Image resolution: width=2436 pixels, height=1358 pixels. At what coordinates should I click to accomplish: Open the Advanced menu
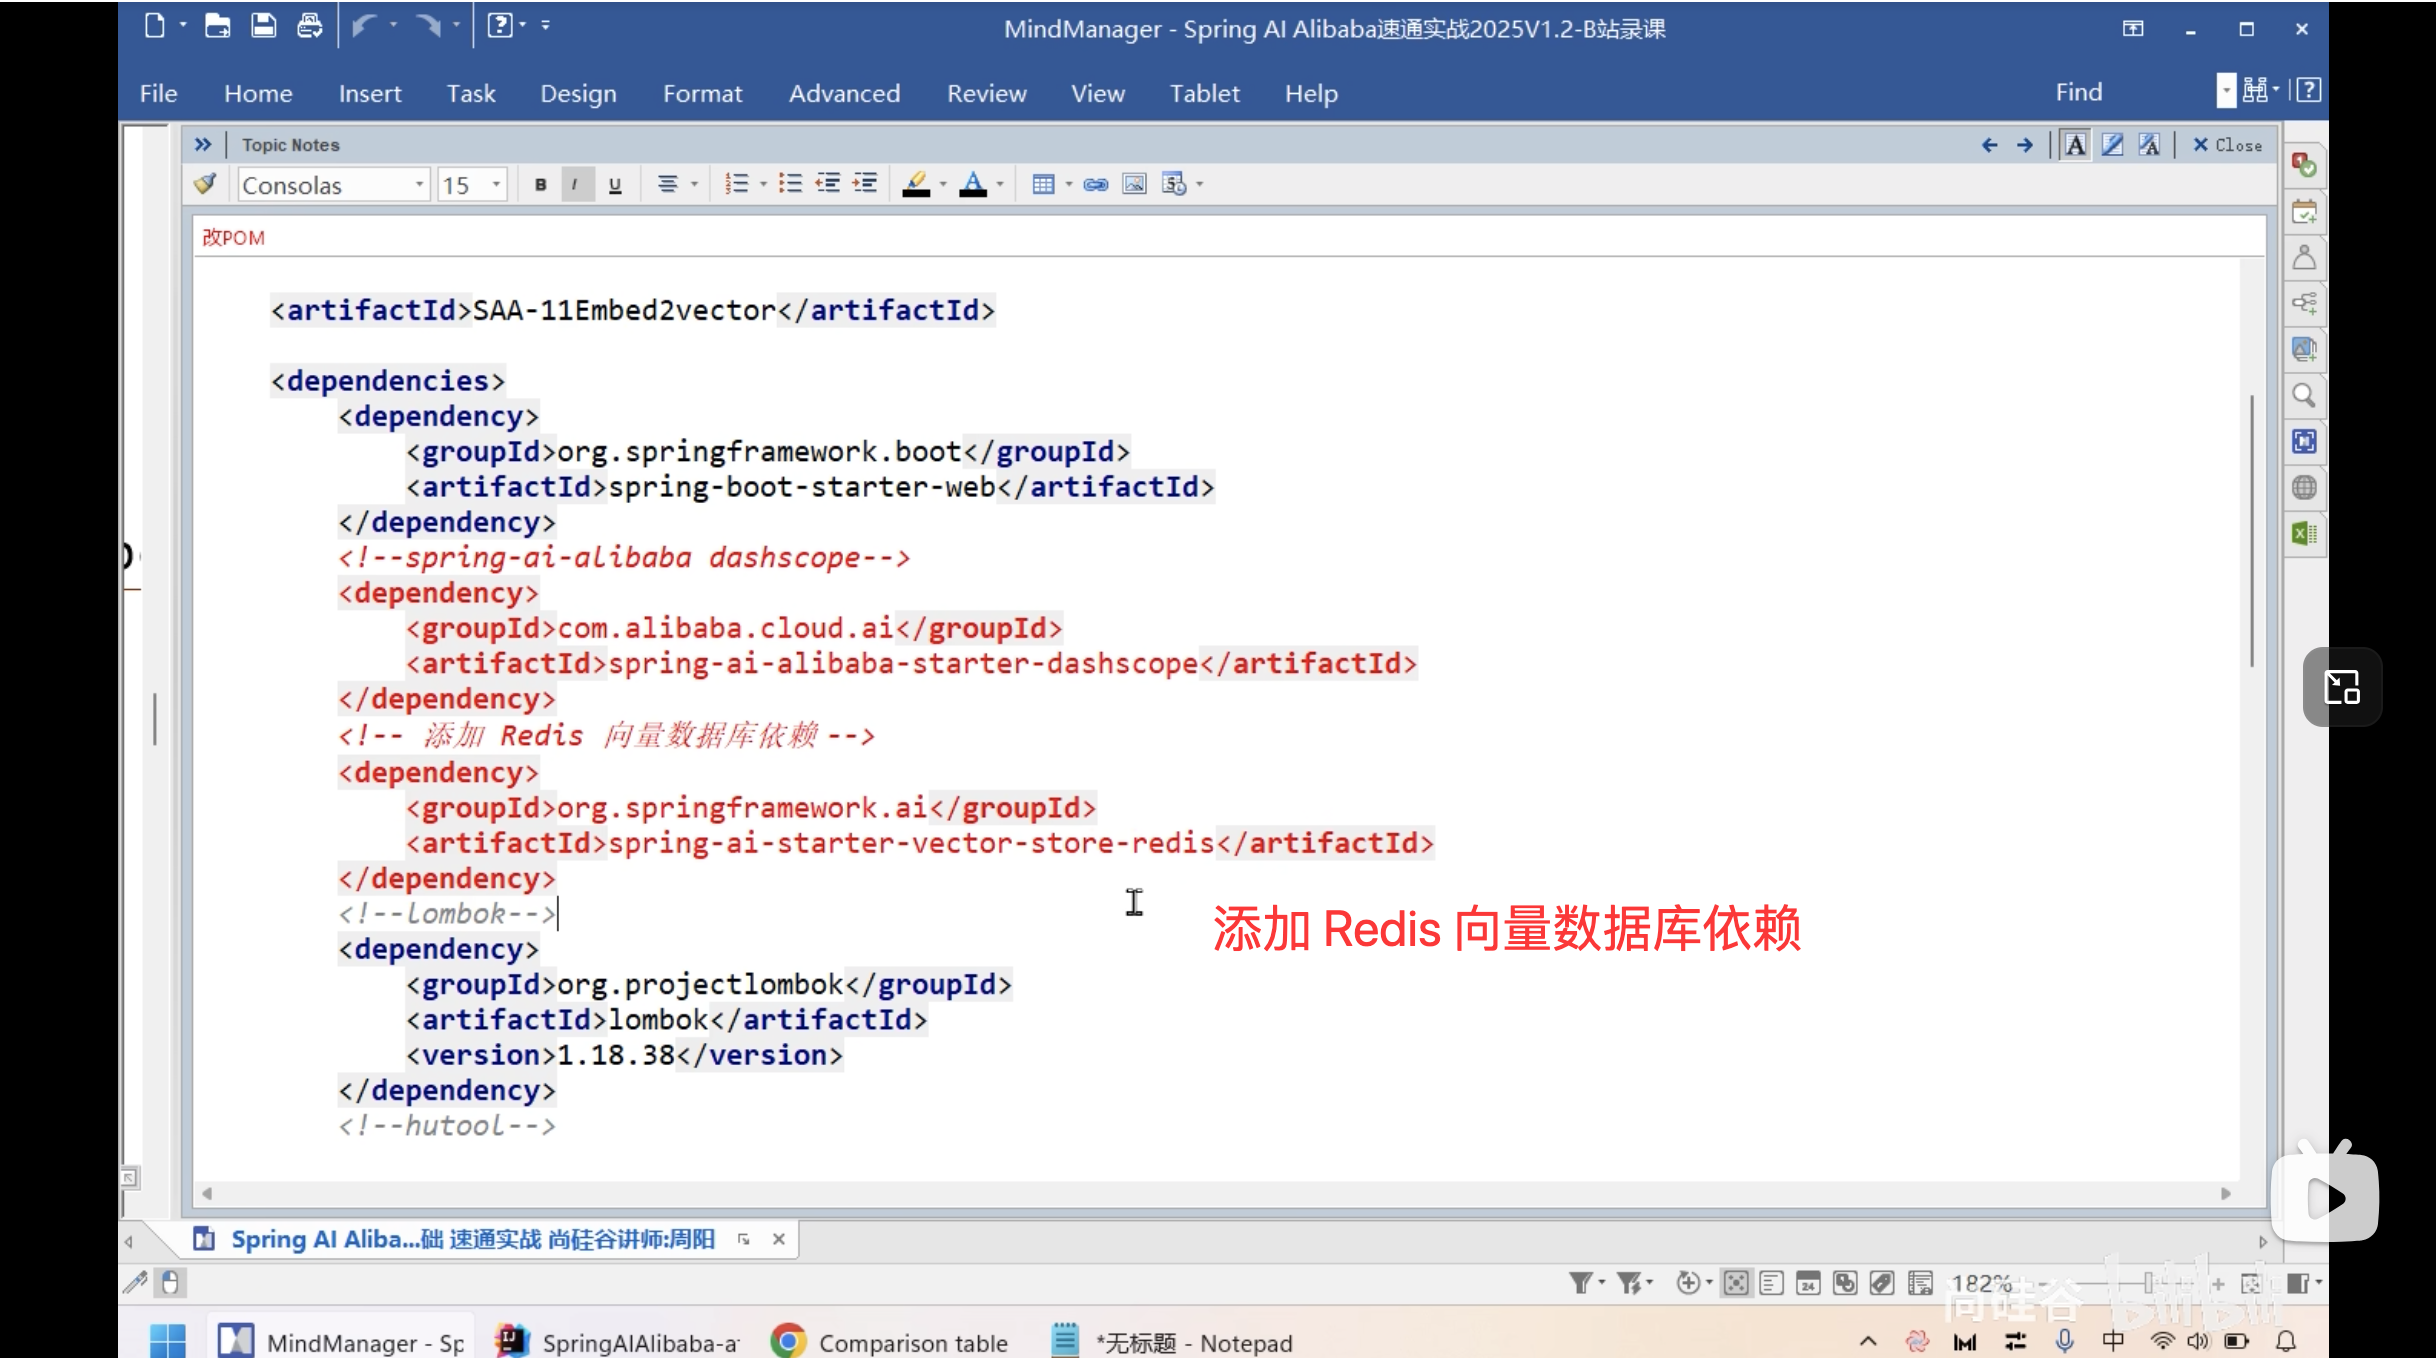coord(844,93)
